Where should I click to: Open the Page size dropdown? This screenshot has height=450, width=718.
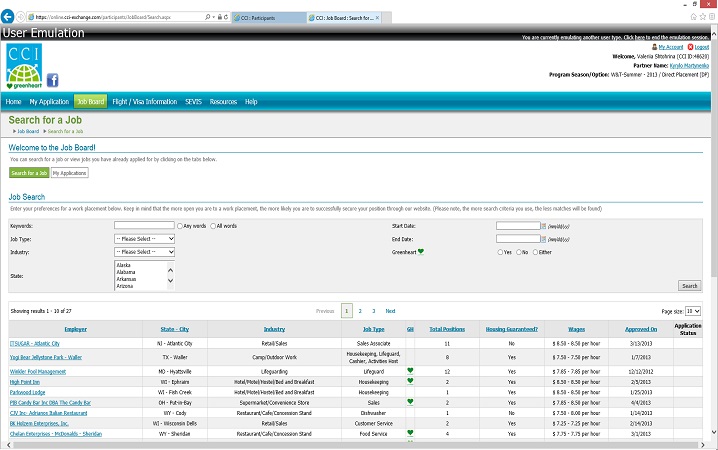pyautogui.click(x=693, y=311)
